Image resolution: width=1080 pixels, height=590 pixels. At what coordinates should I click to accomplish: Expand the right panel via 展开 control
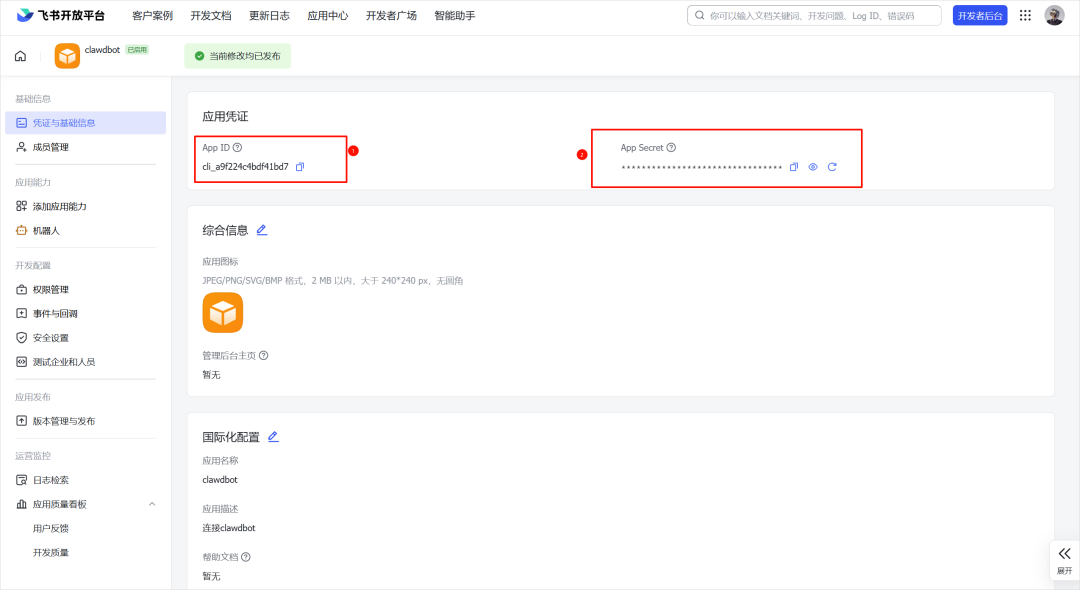pyautogui.click(x=1064, y=558)
